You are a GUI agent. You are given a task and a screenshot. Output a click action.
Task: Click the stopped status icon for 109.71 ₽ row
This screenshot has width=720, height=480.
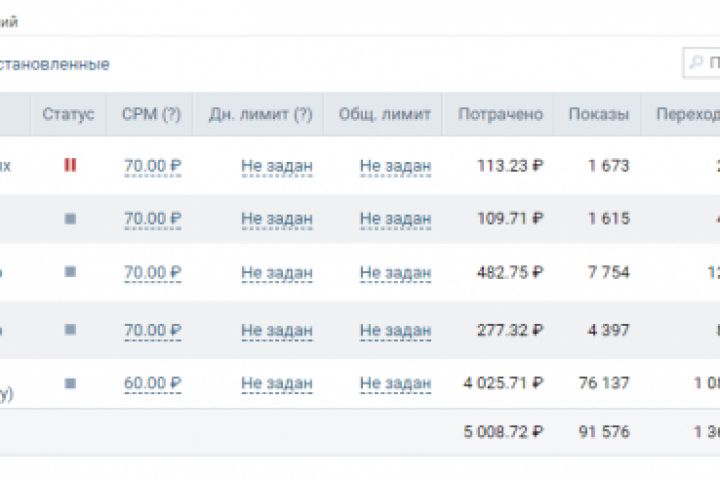tap(69, 219)
